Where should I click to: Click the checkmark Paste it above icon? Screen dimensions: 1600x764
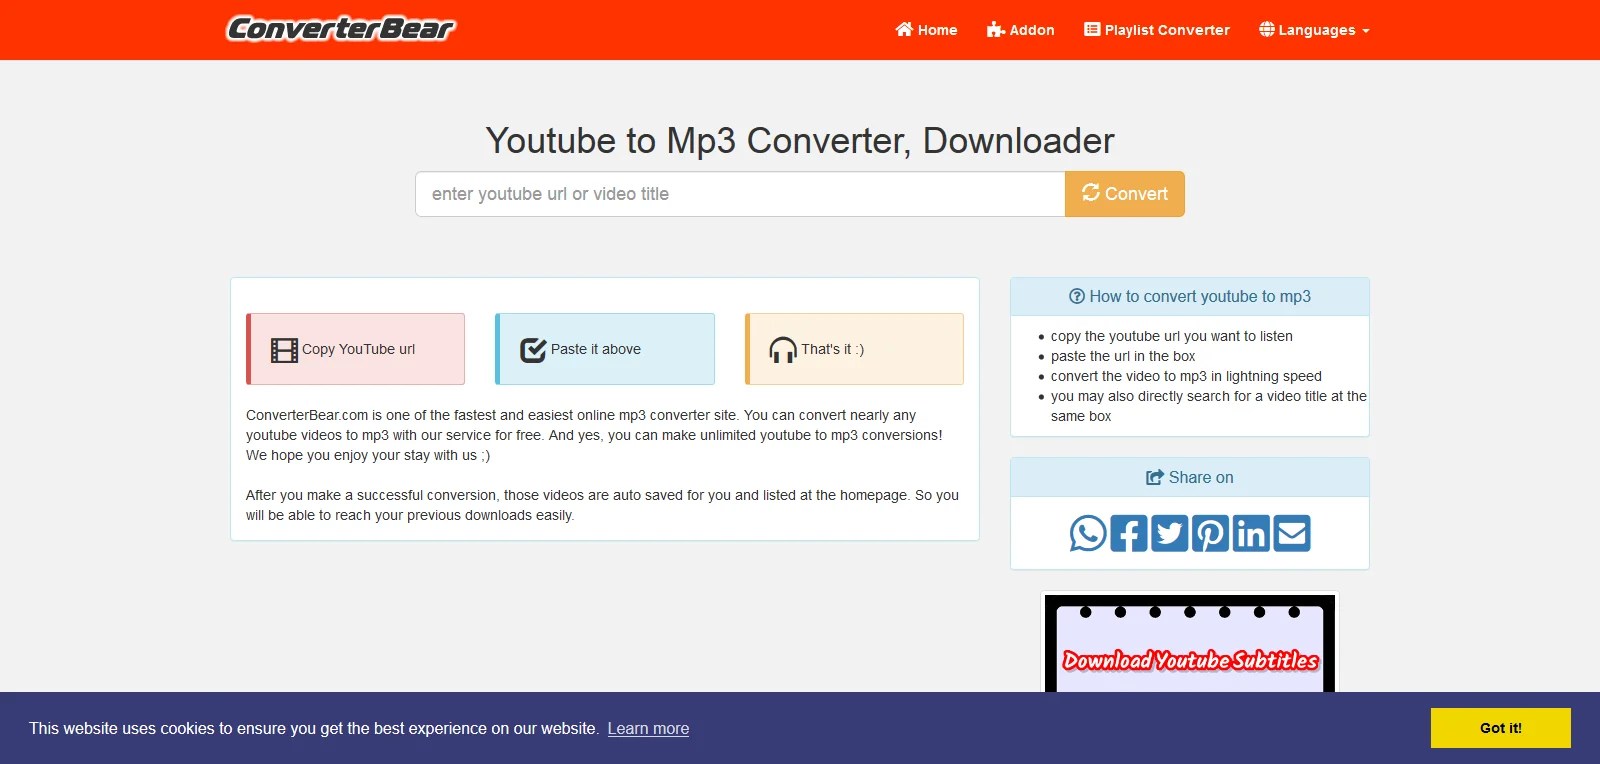point(533,350)
